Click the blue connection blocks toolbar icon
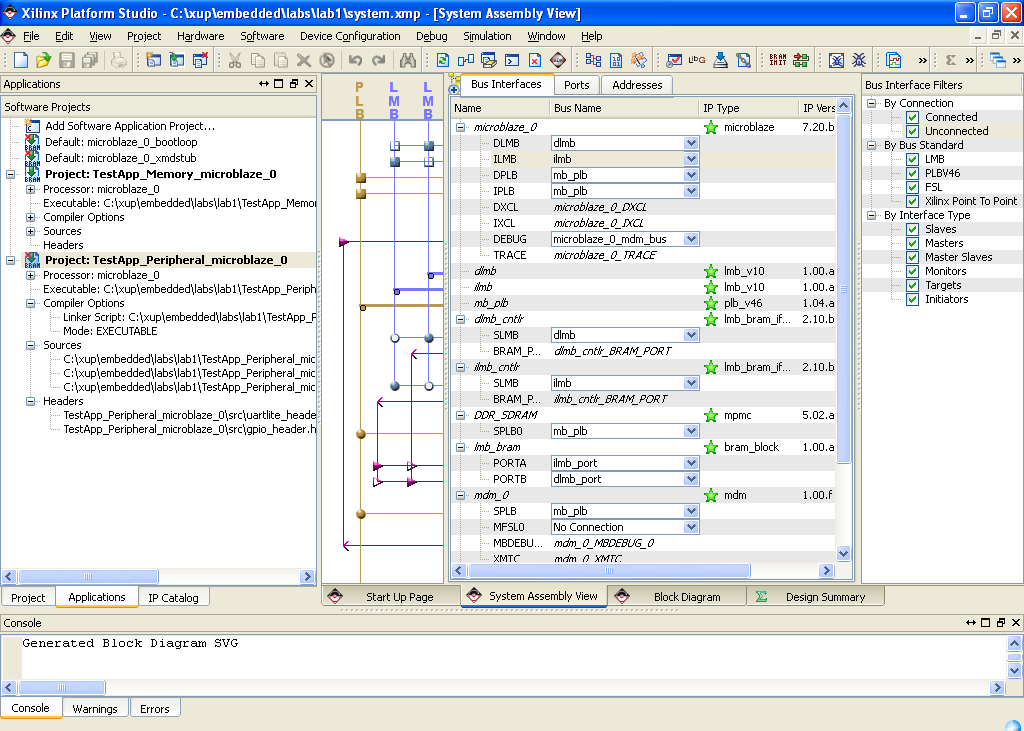This screenshot has height=731, width=1024. point(466,61)
